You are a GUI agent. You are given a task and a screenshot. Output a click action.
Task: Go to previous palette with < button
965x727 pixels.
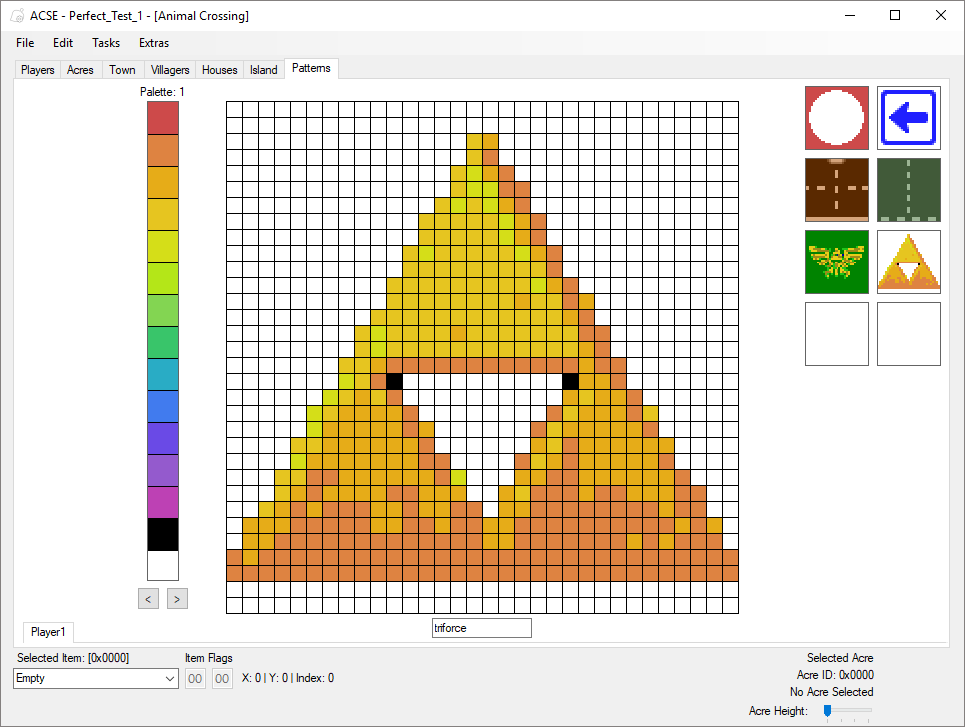click(x=148, y=598)
